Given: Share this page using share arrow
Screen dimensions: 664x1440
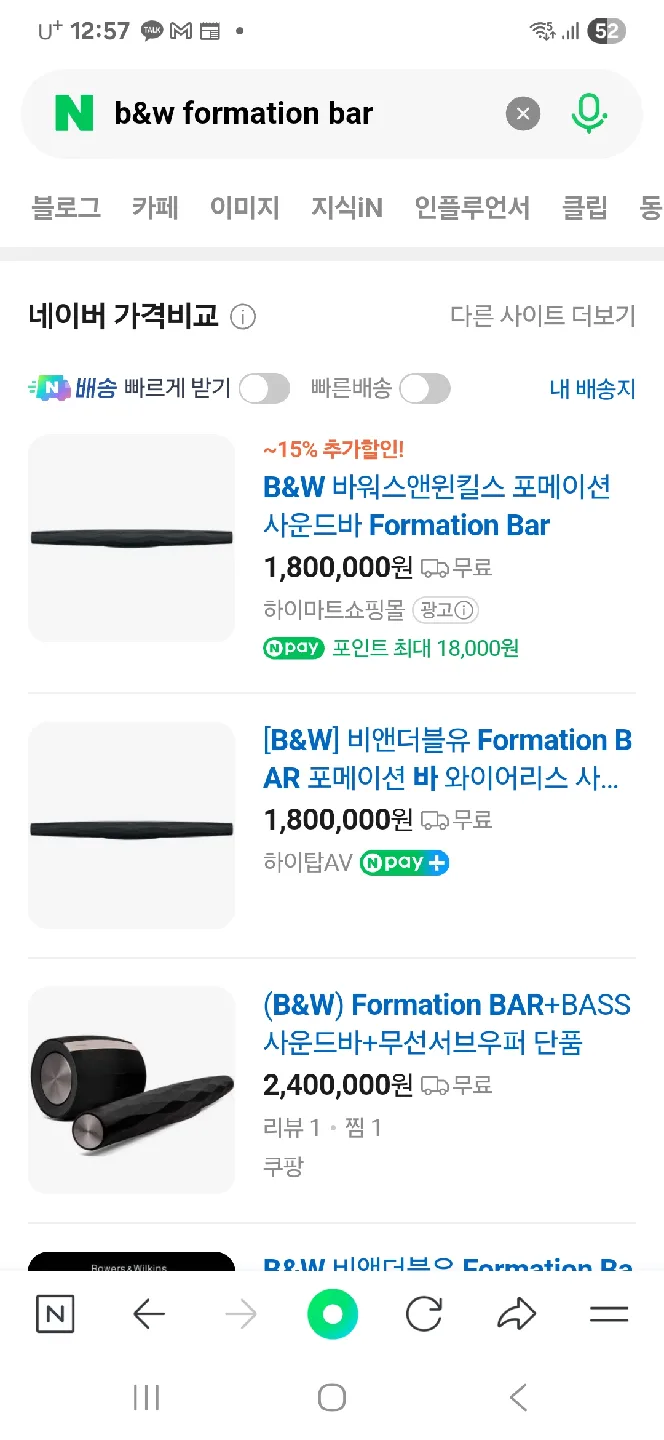Looking at the screenshot, I should (x=516, y=1314).
